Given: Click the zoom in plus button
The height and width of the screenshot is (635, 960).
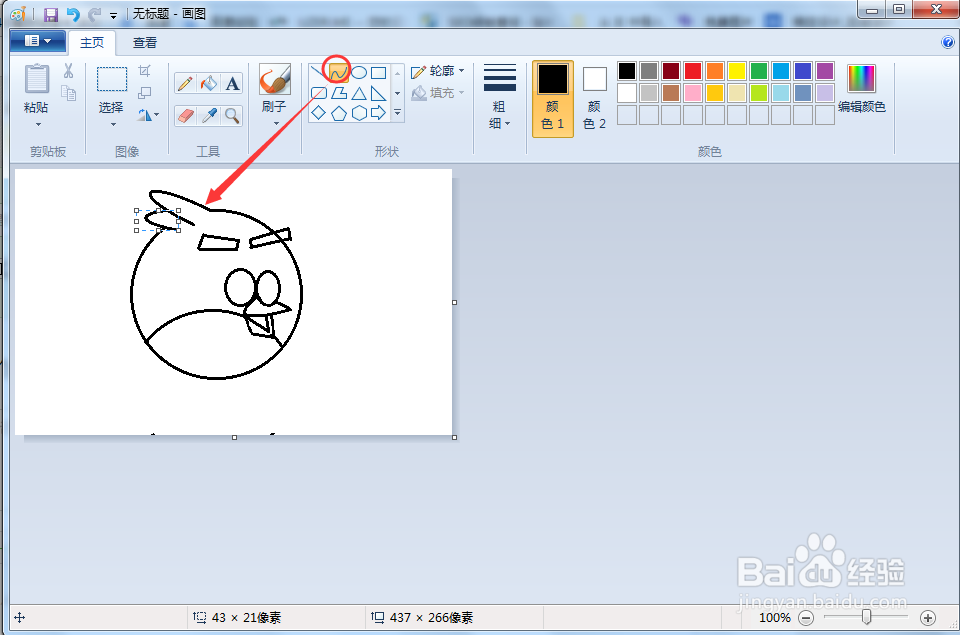Looking at the screenshot, I should point(928,618).
